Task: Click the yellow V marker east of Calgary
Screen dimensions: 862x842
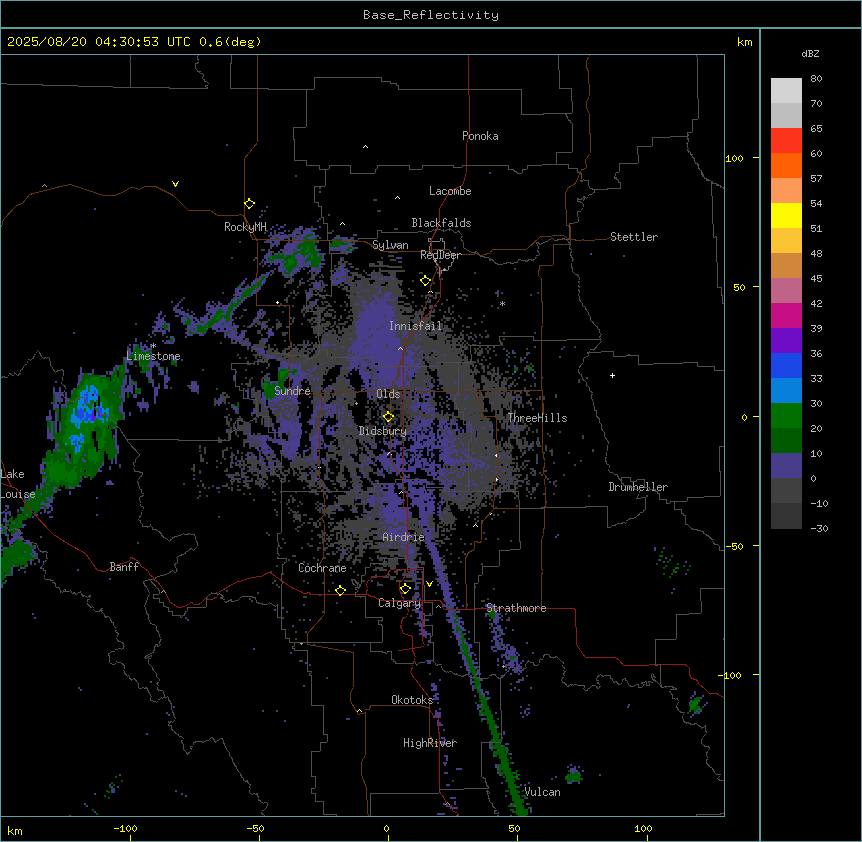Action: pyautogui.click(x=429, y=584)
